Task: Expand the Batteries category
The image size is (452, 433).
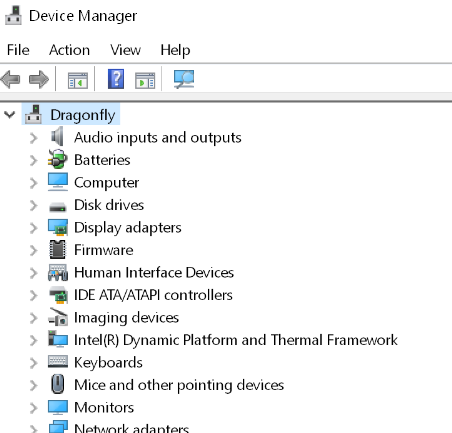Action: coord(33,160)
